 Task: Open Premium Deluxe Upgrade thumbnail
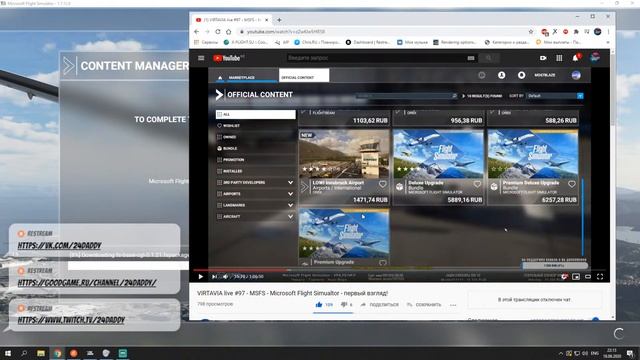533,154
